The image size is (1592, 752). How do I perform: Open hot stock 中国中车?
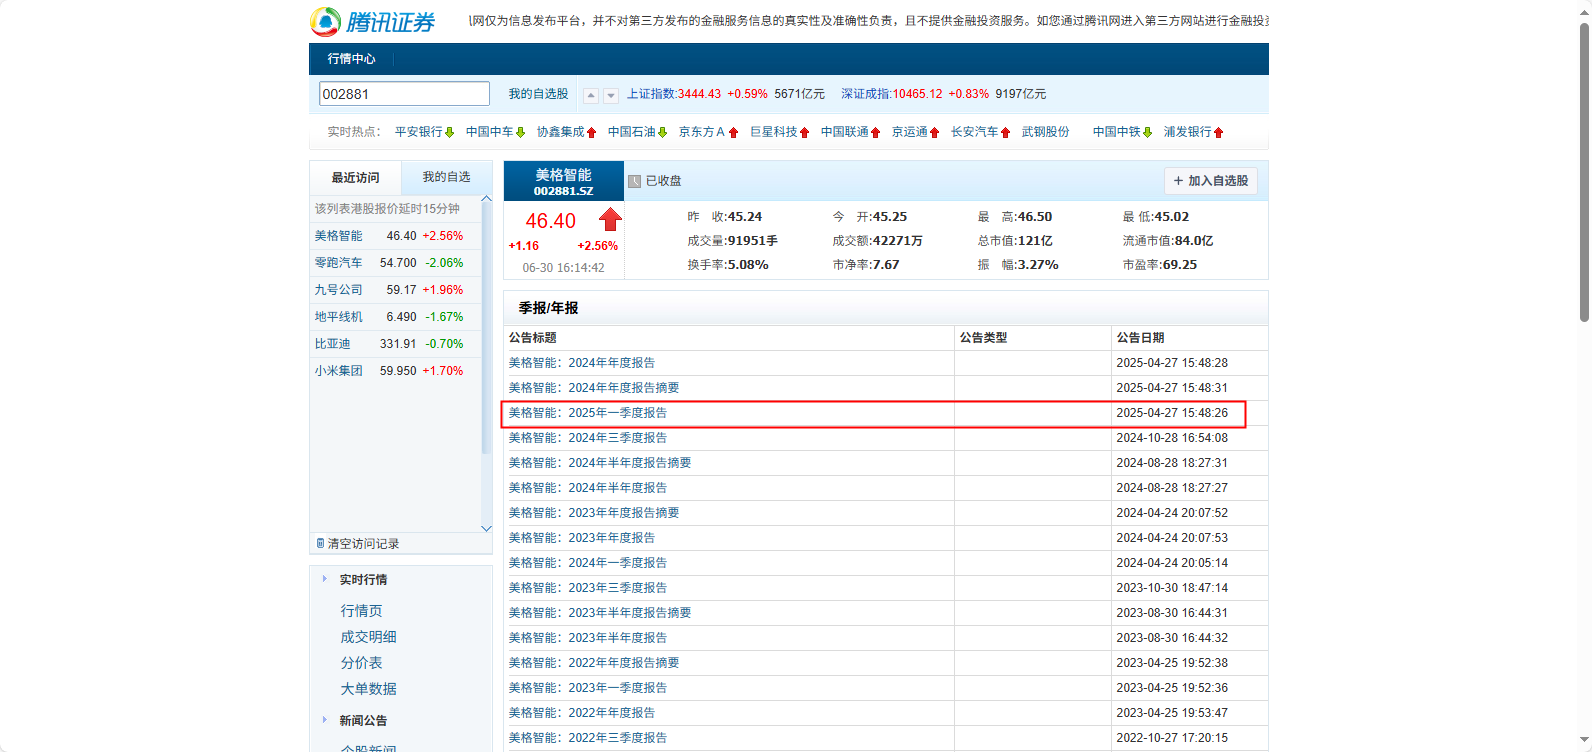click(489, 132)
